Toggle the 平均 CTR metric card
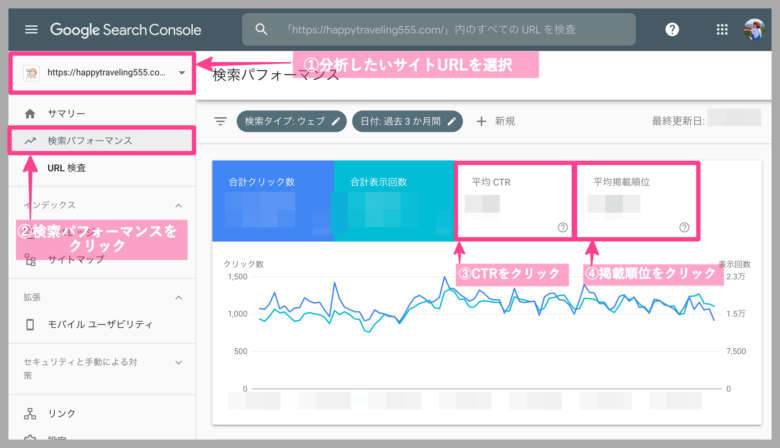780x448 pixels. tap(514, 201)
